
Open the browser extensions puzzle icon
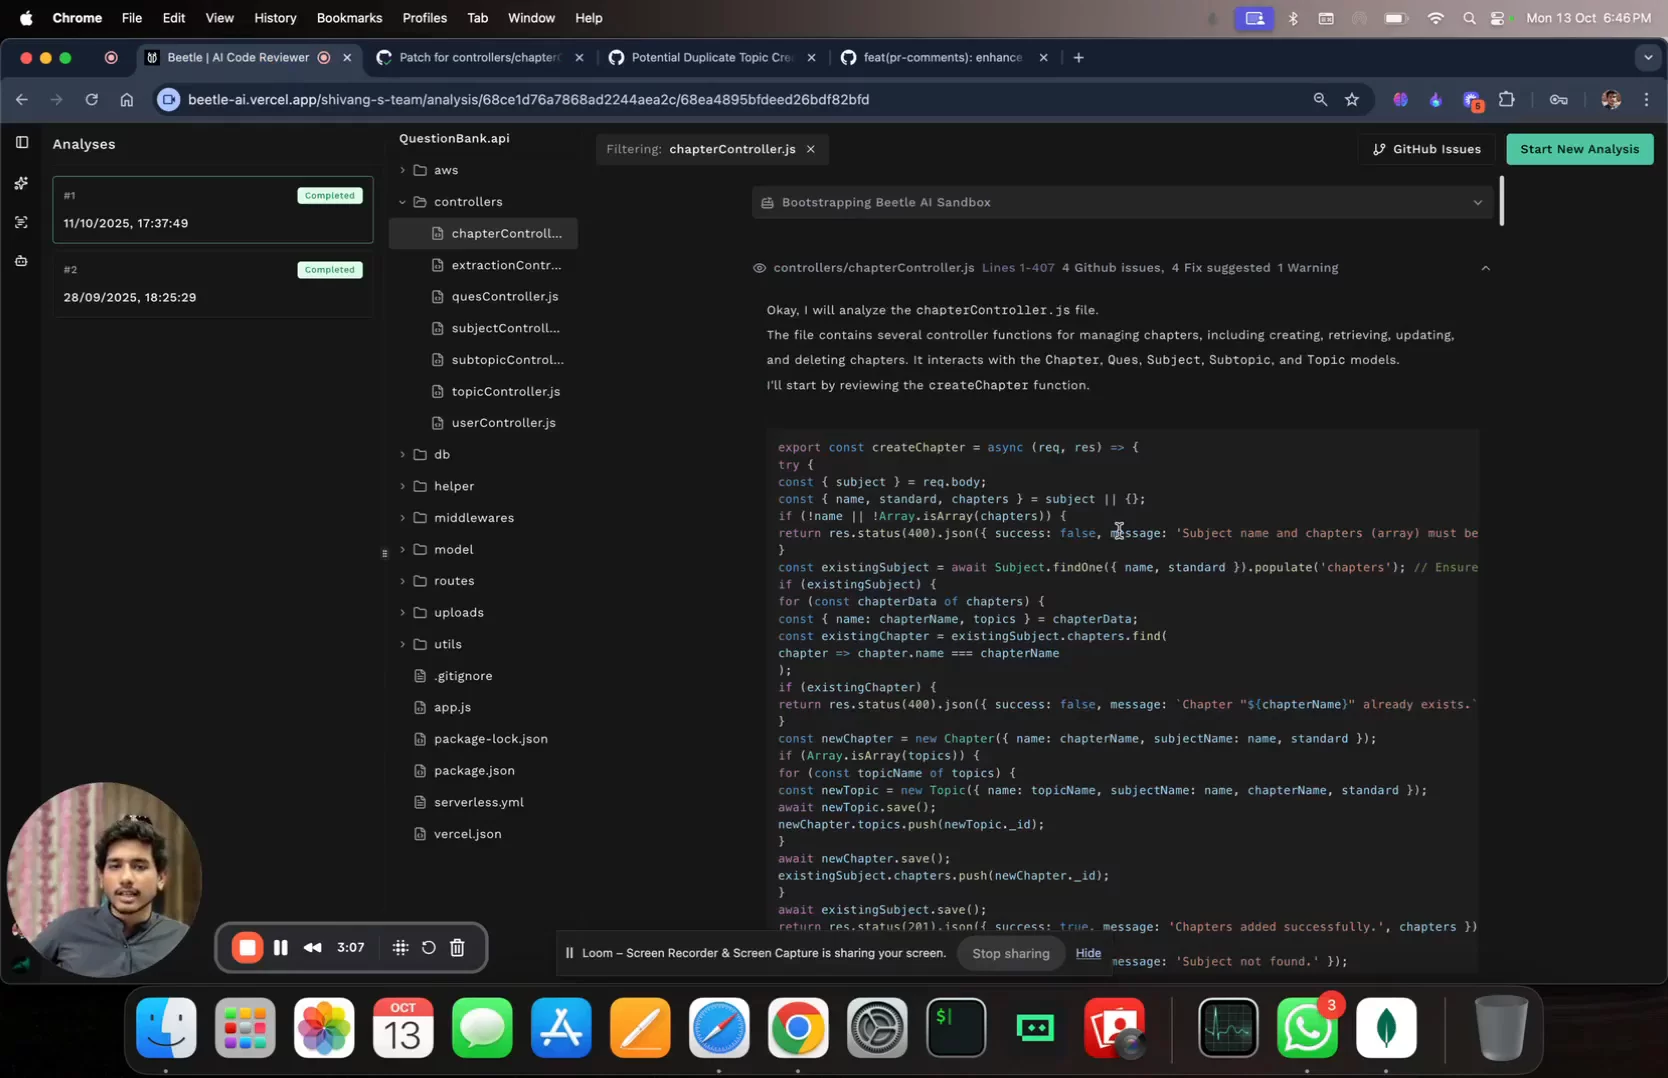tap(1507, 99)
